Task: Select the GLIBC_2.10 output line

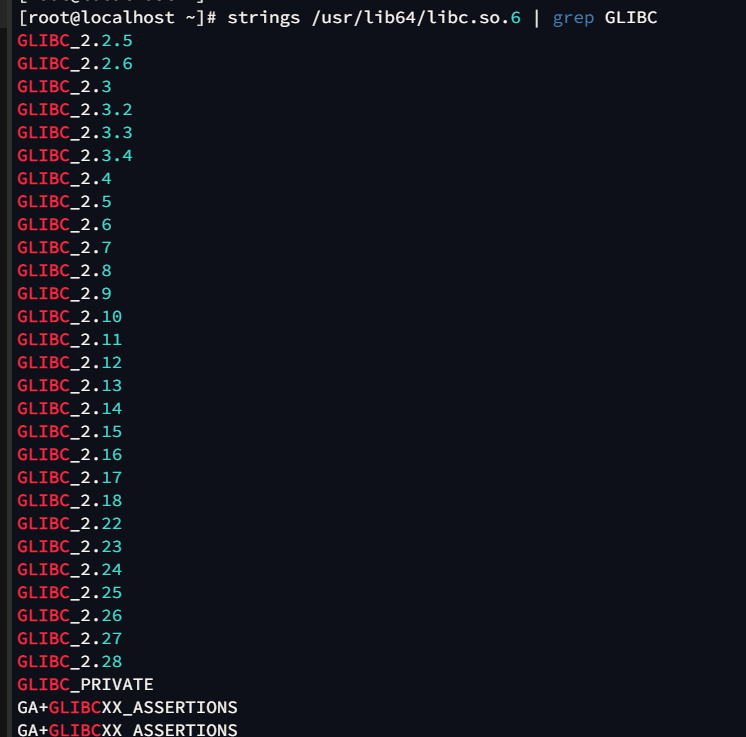Action: point(69,317)
